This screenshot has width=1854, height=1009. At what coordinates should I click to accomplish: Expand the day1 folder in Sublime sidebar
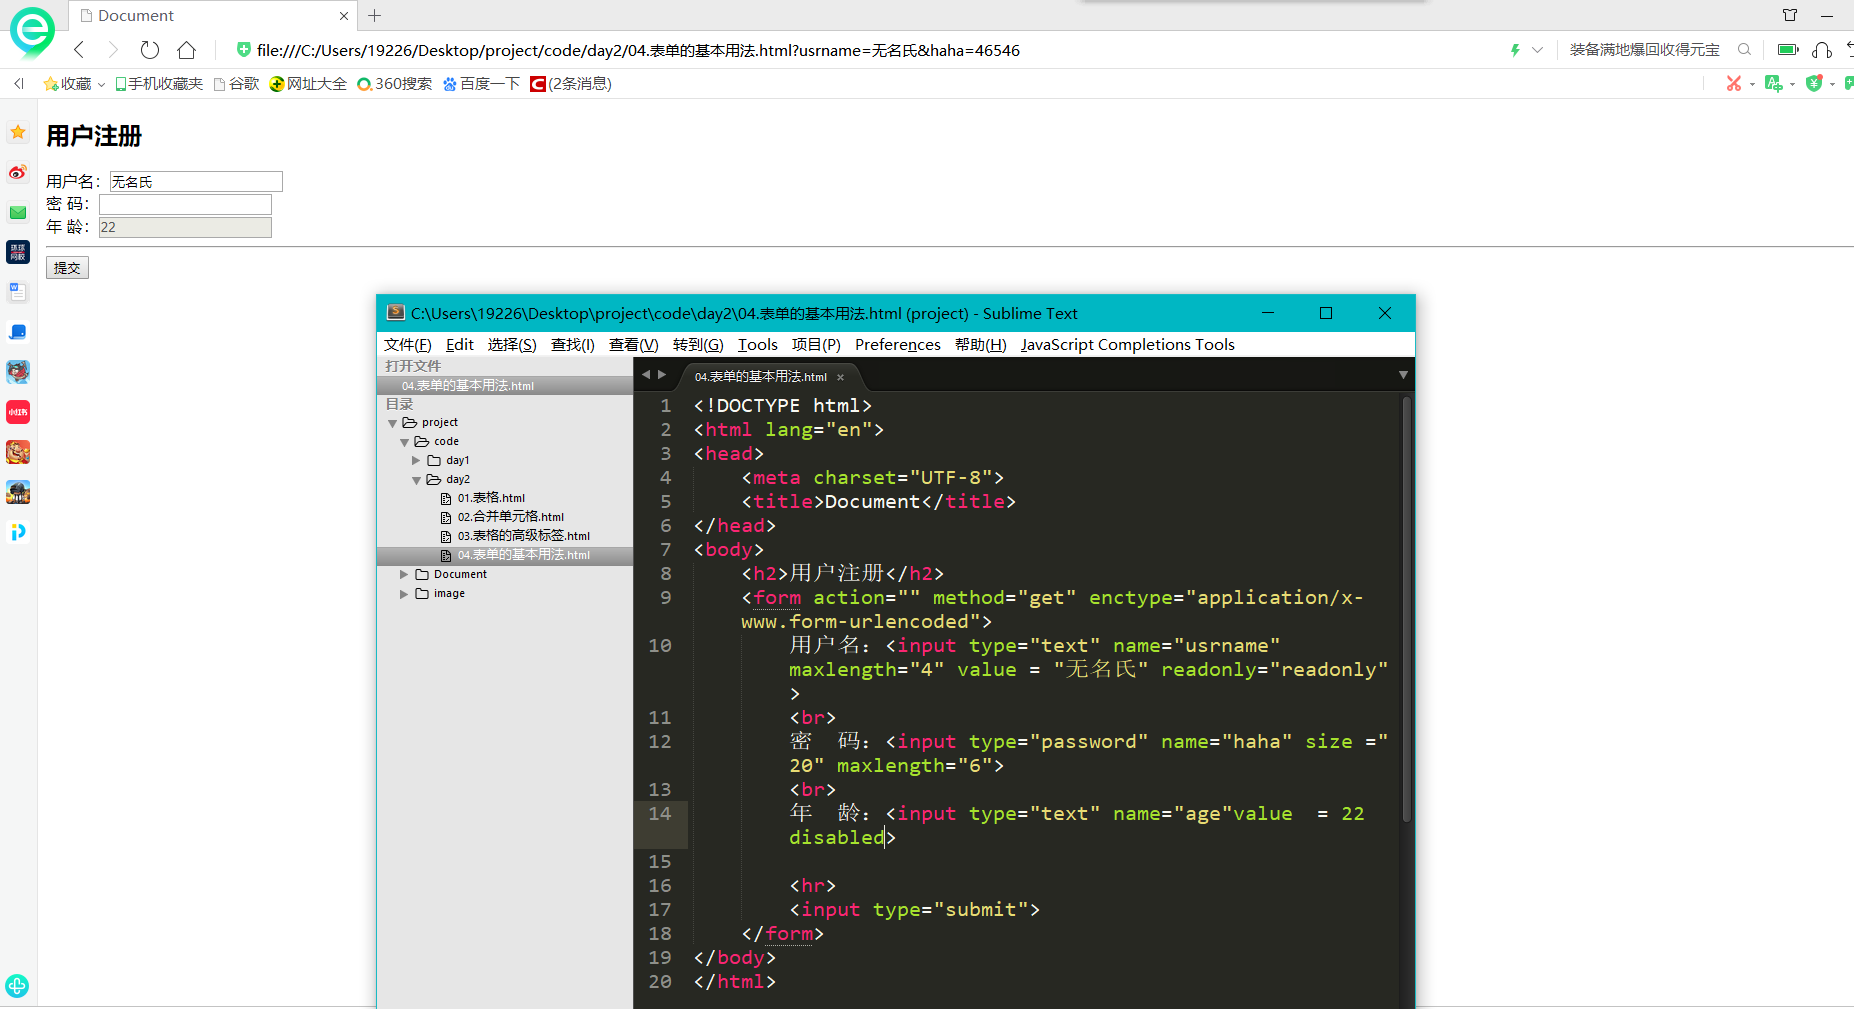point(416,461)
